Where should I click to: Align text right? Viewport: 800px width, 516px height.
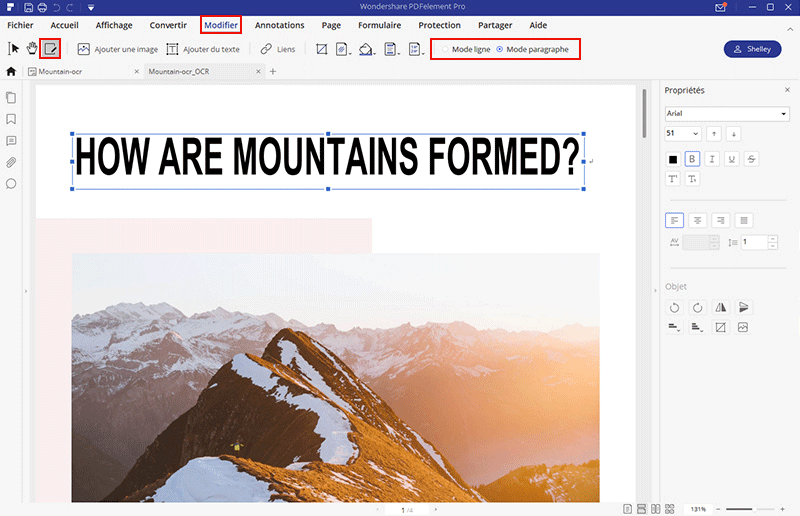pos(720,220)
